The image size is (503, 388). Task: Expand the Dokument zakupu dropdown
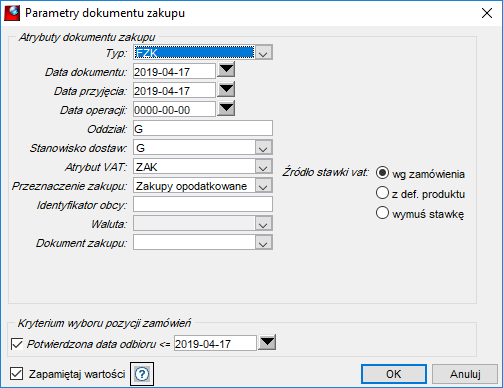(263, 243)
